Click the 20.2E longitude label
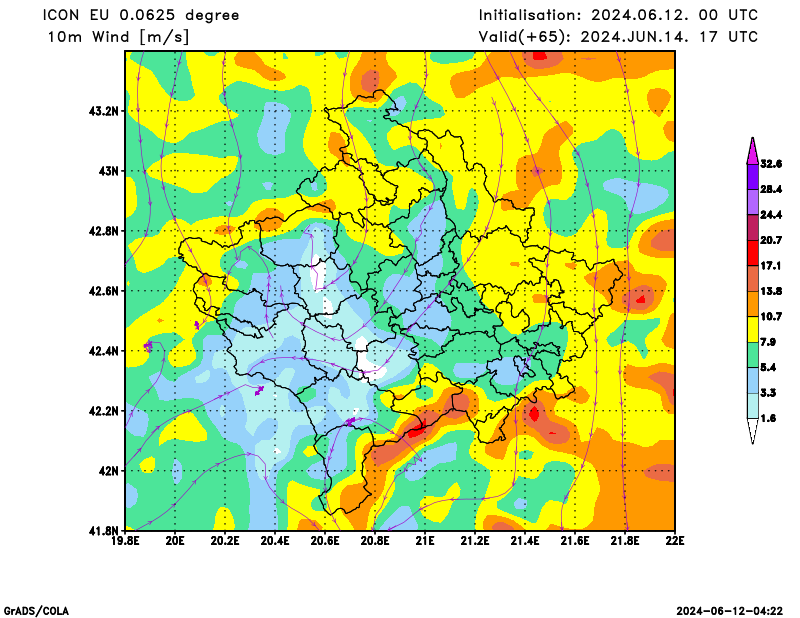The height and width of the screenshot is (618, 800). click(x=226, y=541)
